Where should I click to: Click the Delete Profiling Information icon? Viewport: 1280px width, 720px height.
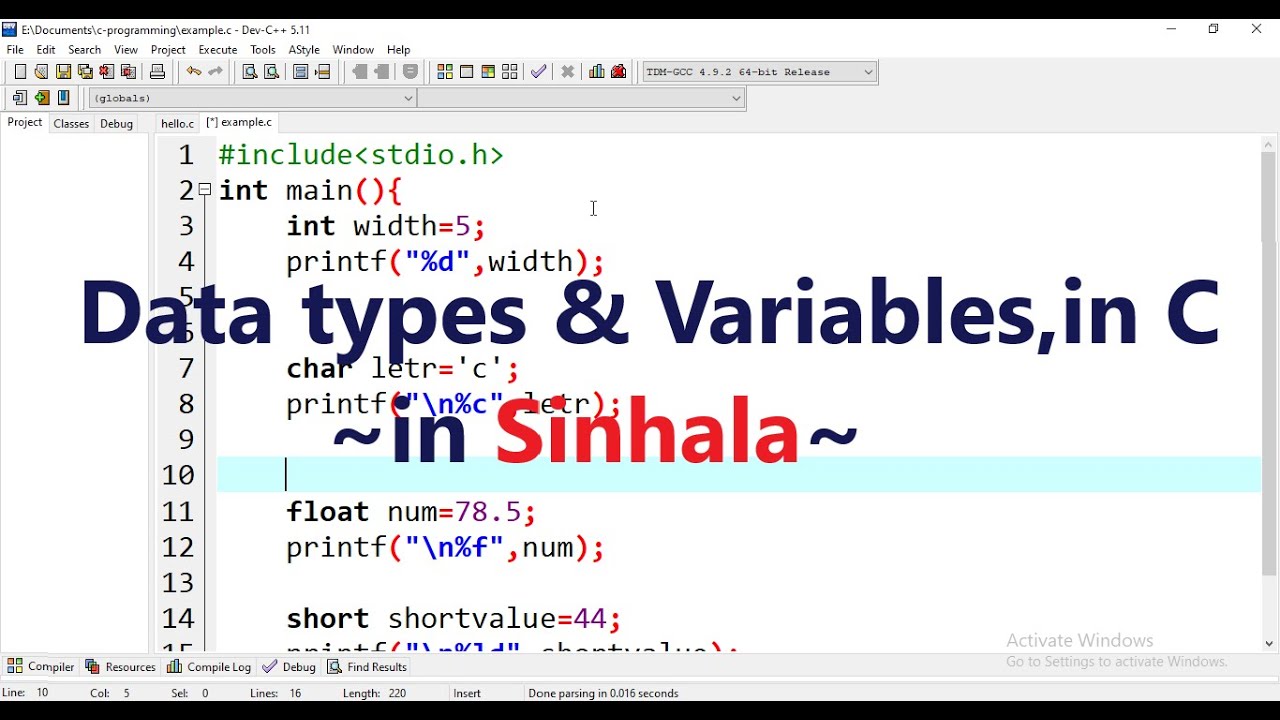pos(619,71)
